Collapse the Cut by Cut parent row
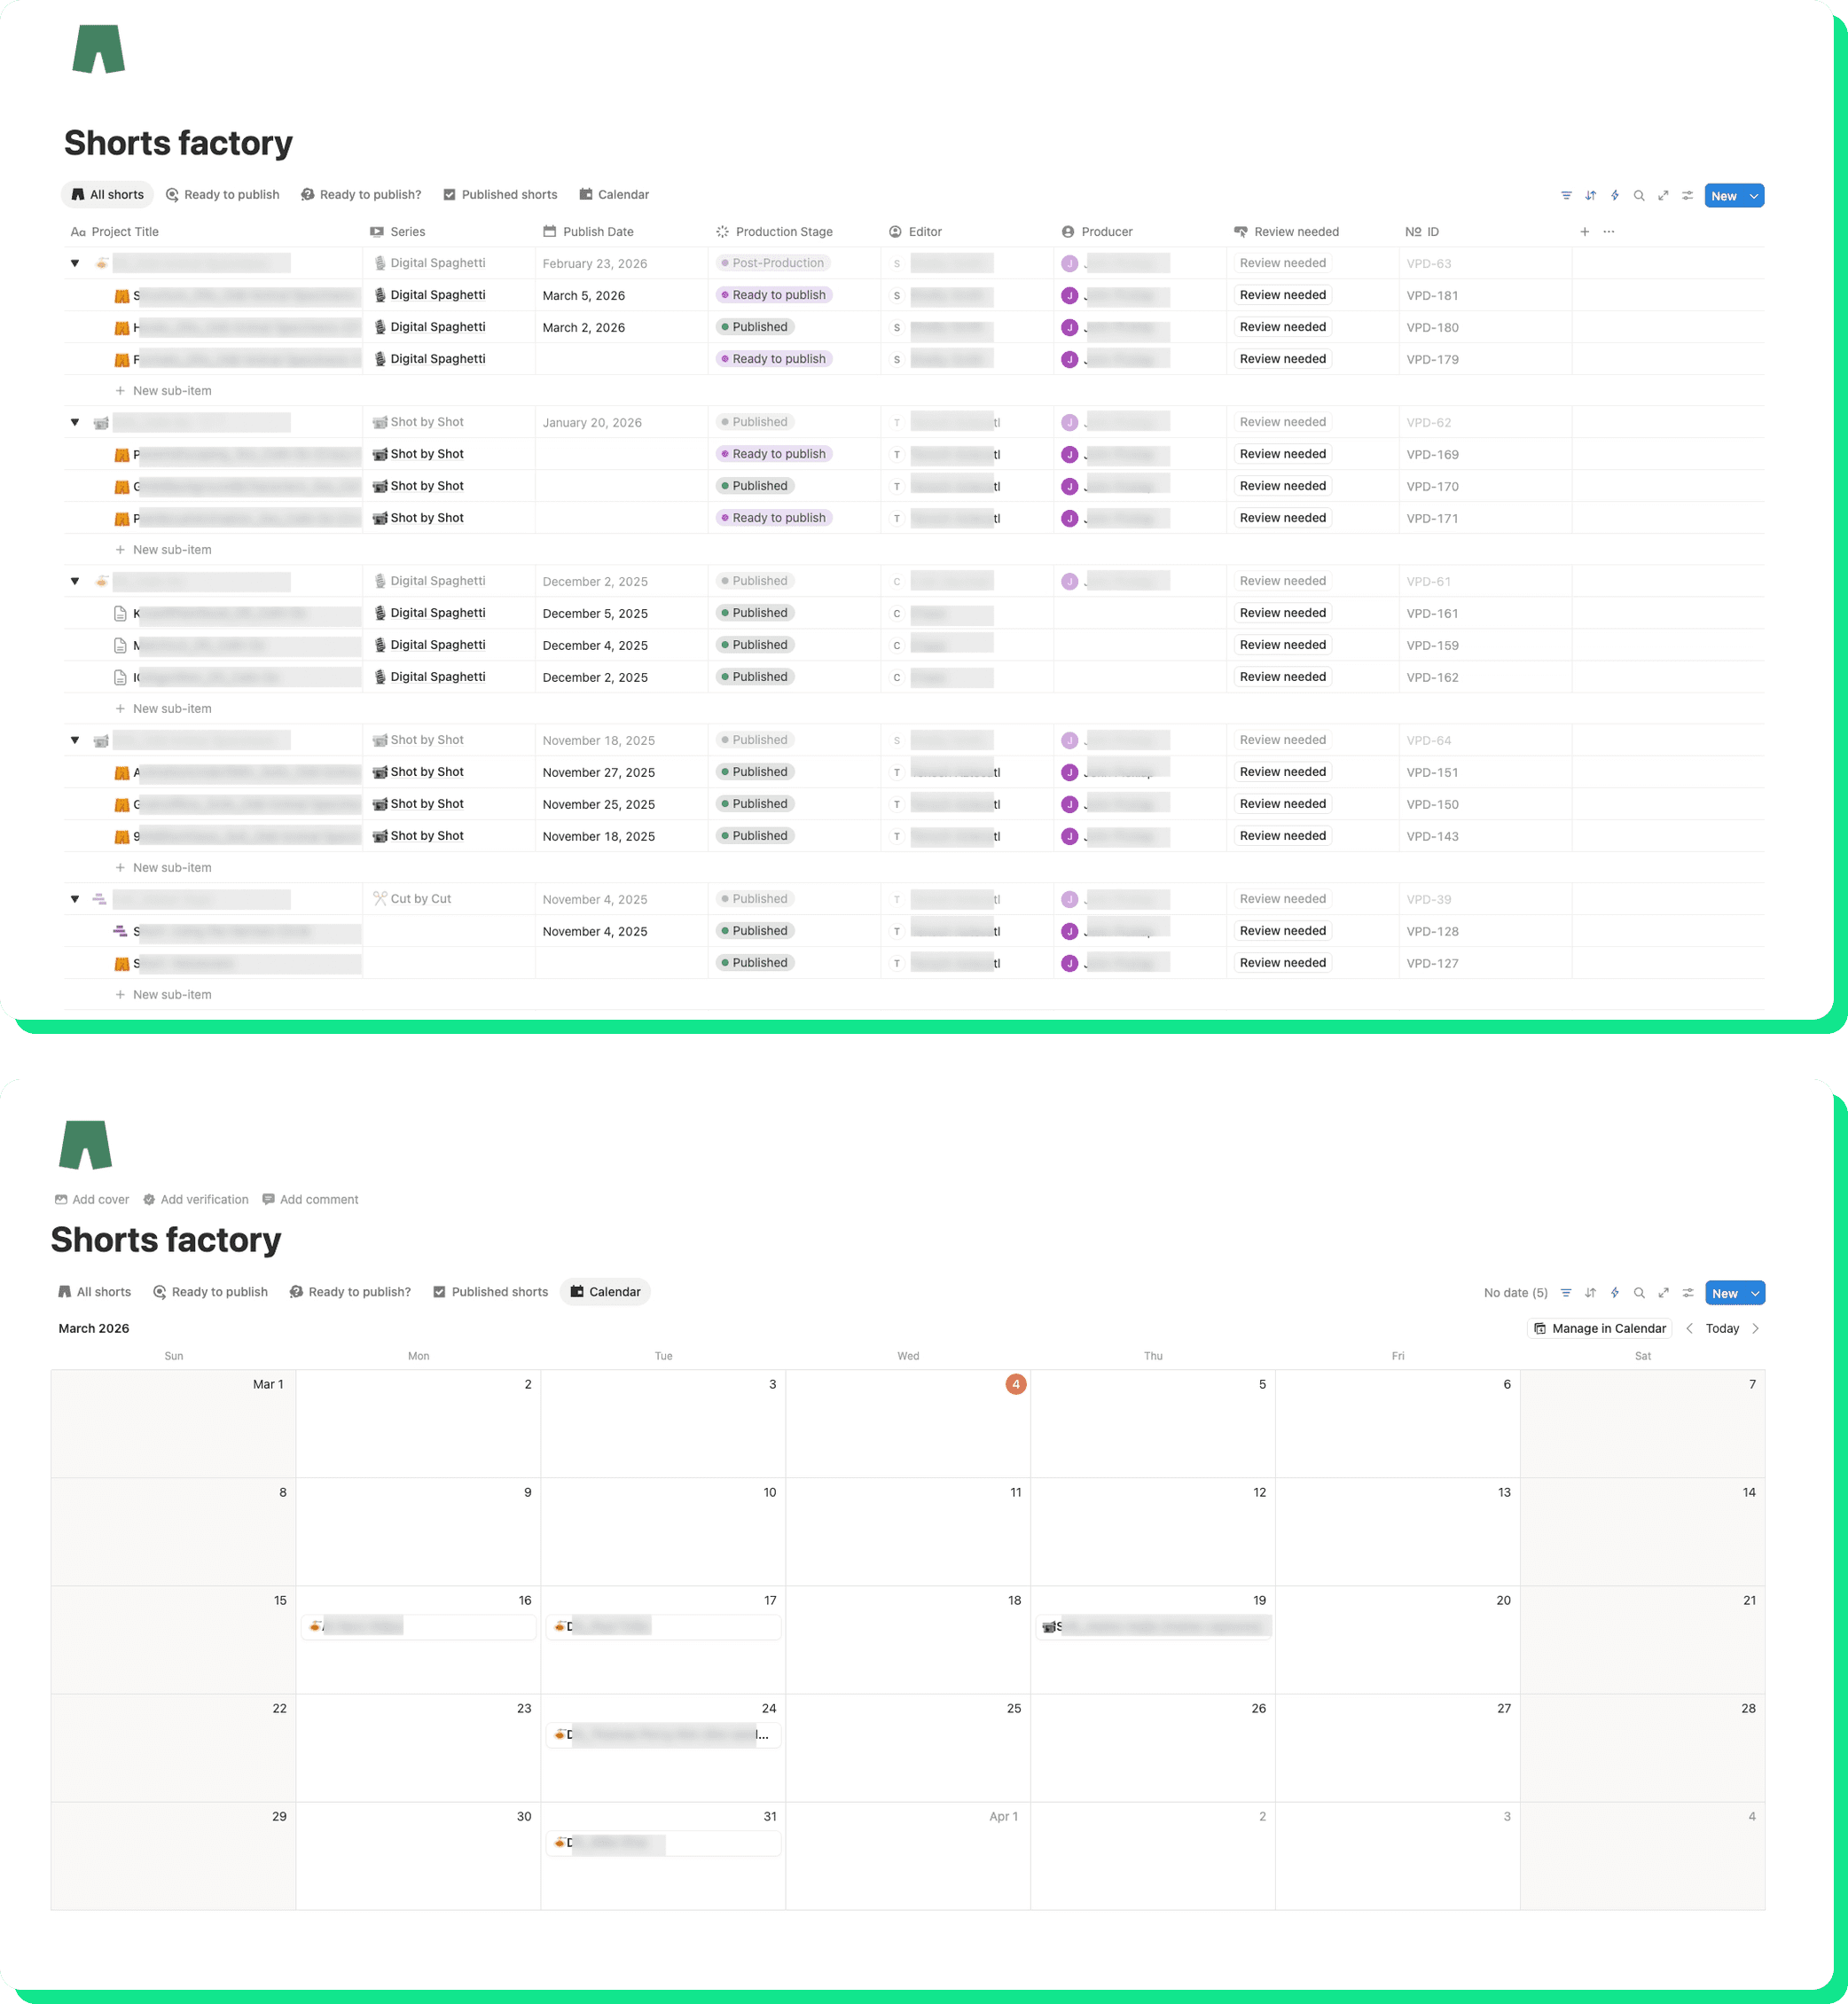The image size is (1848, 2004). pos(75,899)
